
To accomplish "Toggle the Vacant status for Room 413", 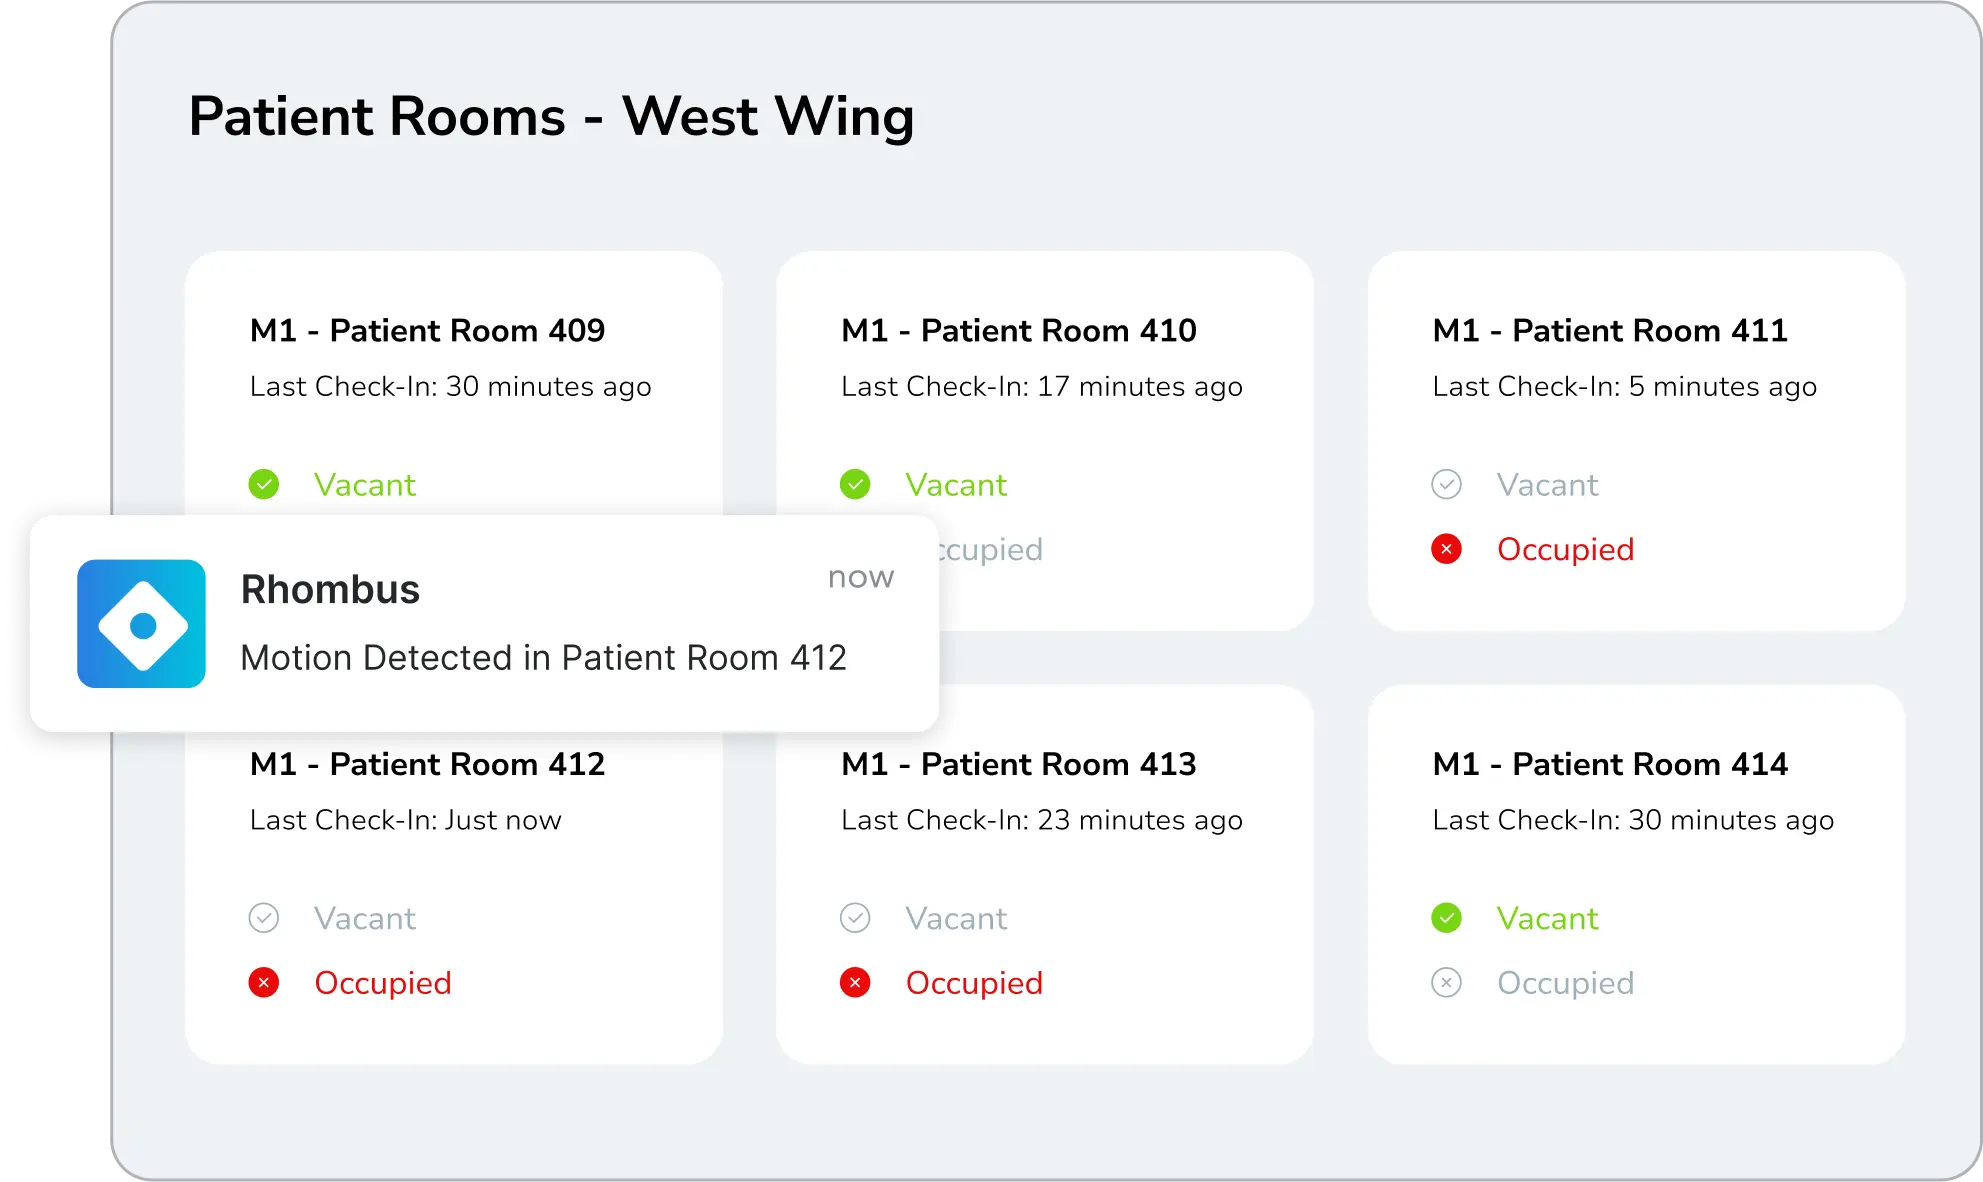I will (855, 918).
